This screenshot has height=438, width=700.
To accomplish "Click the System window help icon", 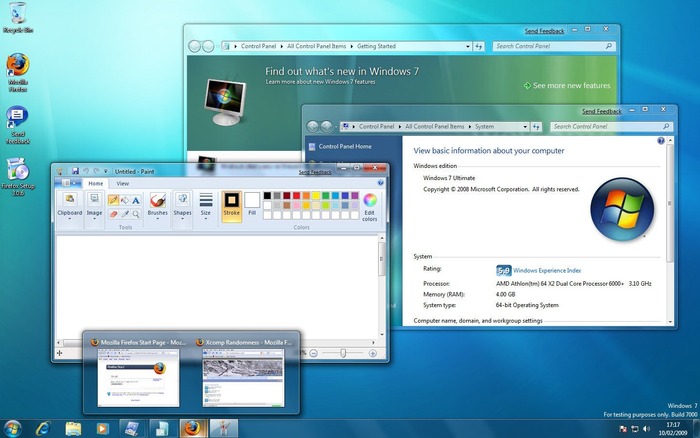I will 661,141.
